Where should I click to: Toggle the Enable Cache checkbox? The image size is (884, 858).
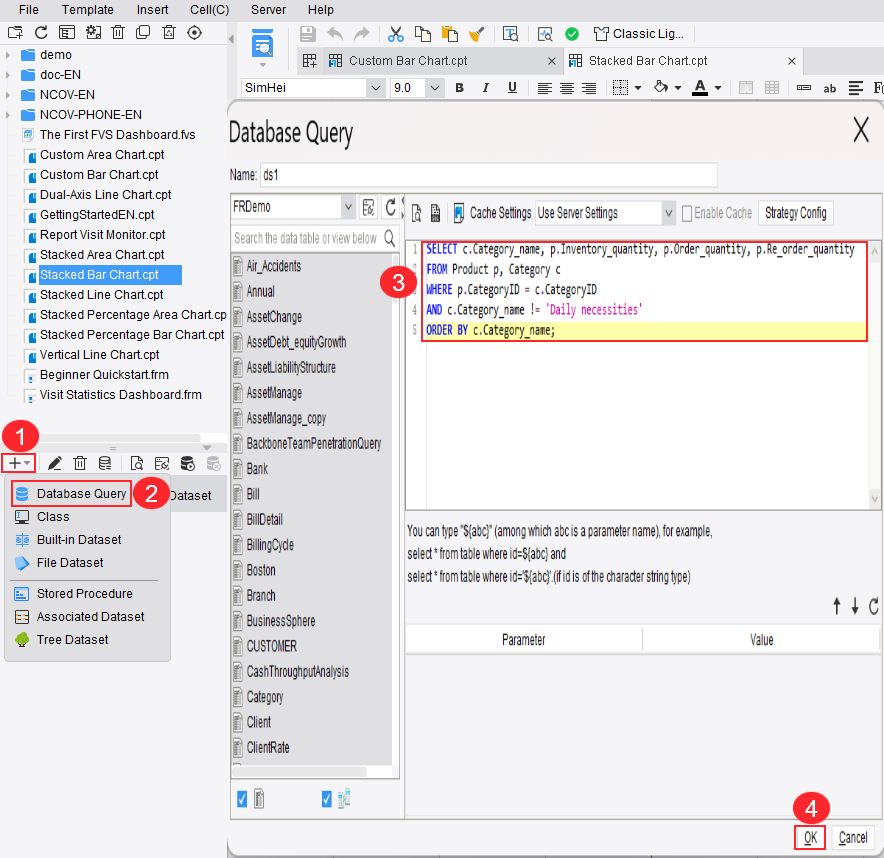pyautogui.click(x=687, y=213)
